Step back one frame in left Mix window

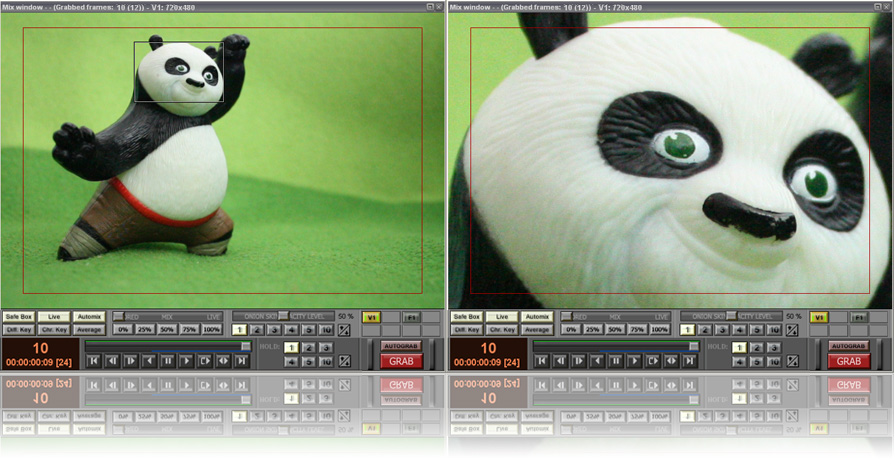point(112,361)
